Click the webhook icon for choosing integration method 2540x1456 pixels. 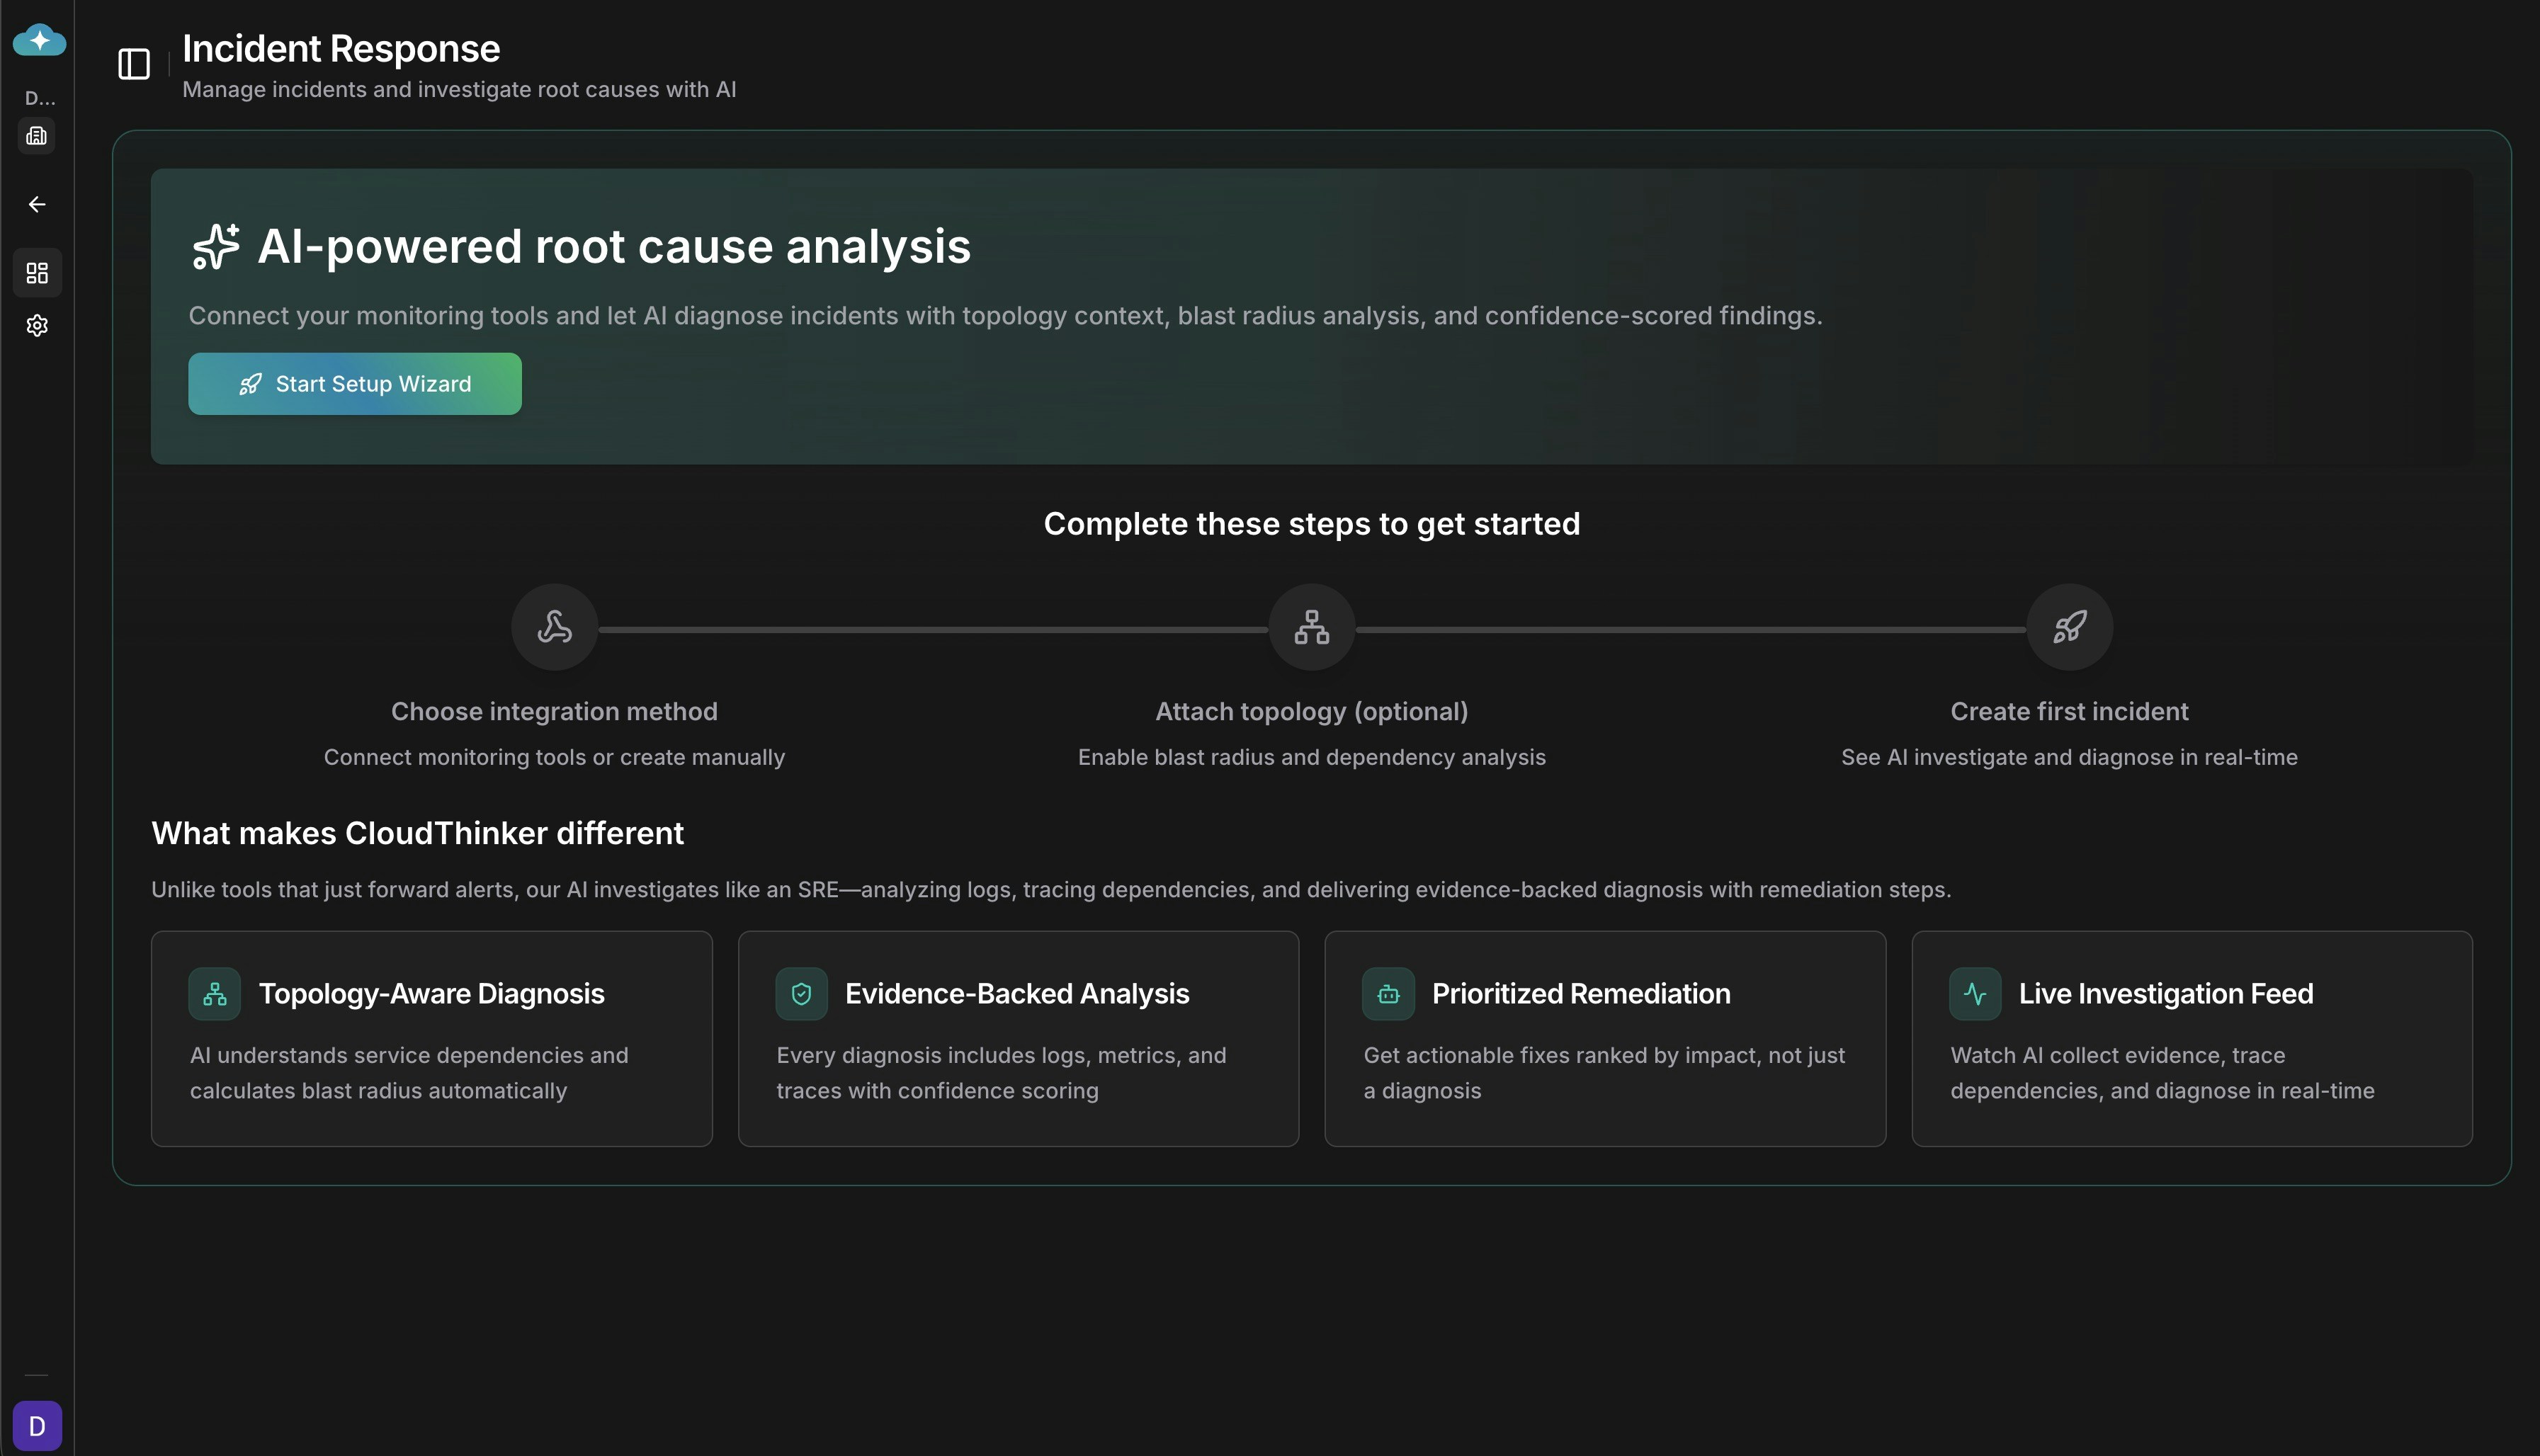[554, 627]
